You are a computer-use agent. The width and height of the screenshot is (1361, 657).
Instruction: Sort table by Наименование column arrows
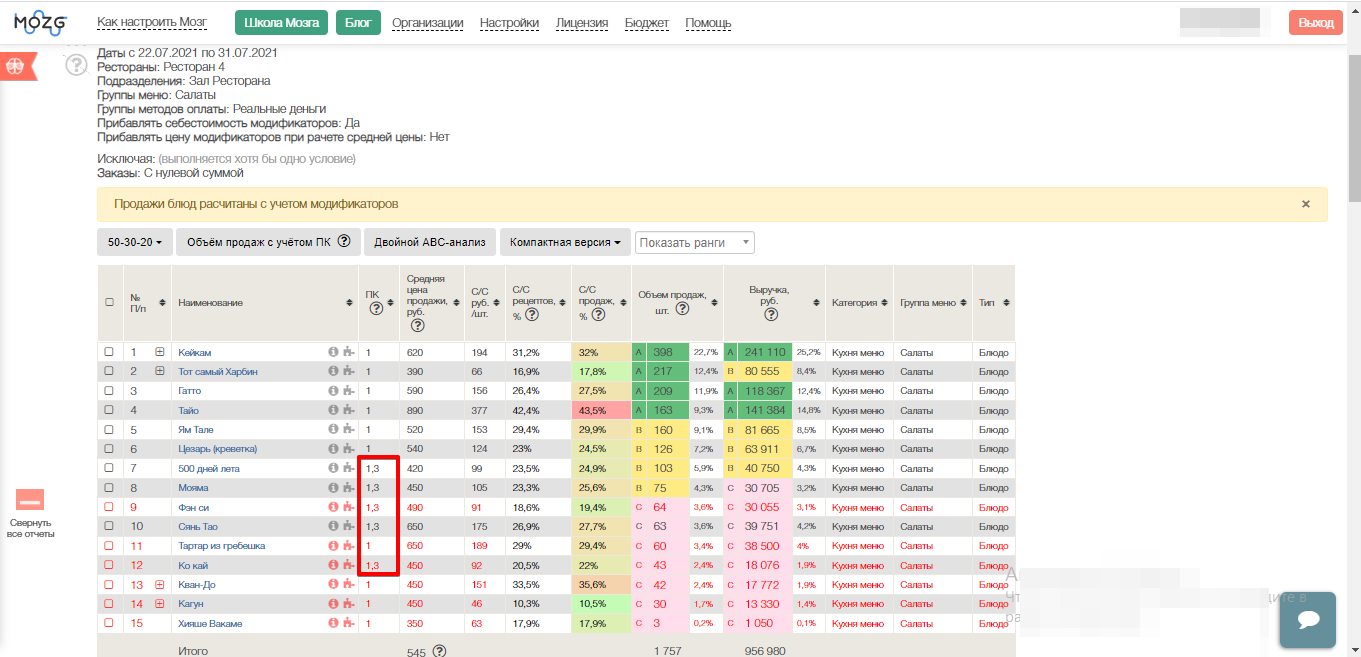click(348, 303)
